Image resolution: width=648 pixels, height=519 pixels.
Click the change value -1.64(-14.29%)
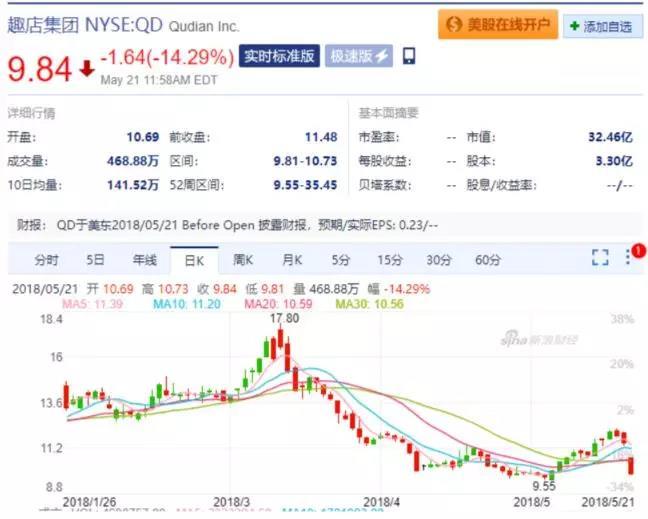coord(167,57)
